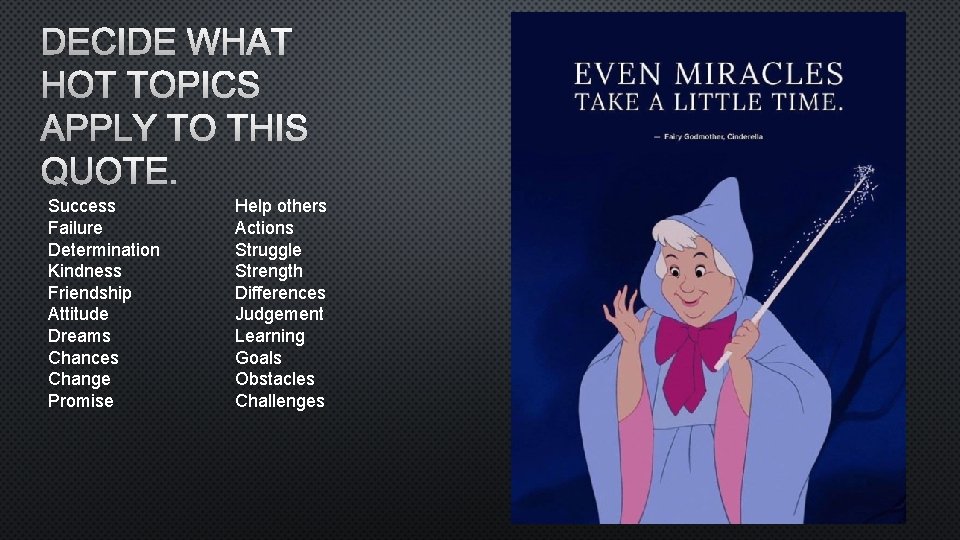The height and width of the screenshot is (540, 960).
Task: Click the Determination topic
Action: click(x=104, y=250)
